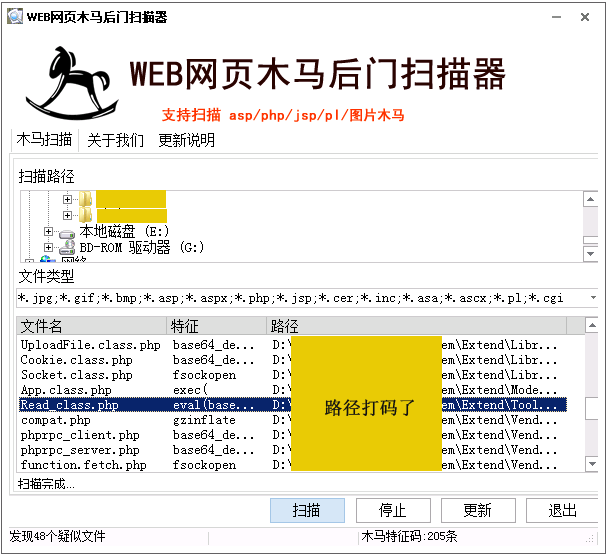Click the first highlighted folder icon

pyautogui.click(x=86, y=199)
